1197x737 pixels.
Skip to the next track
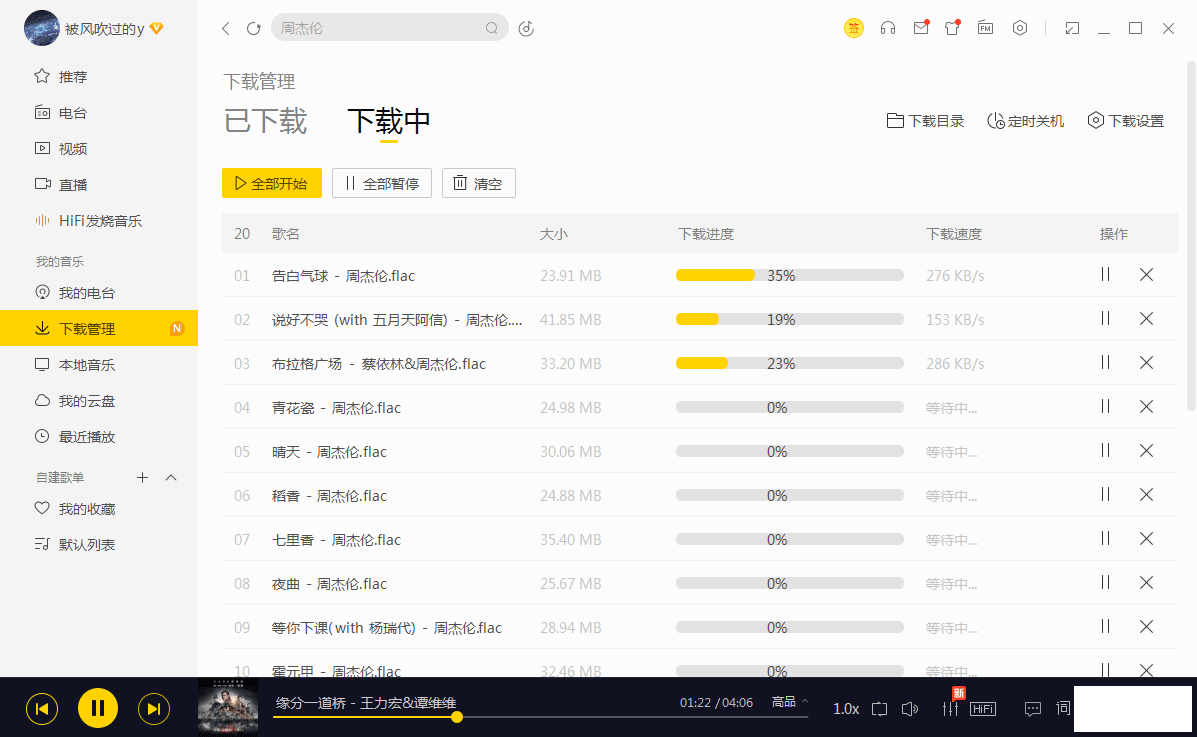[153, 709]
